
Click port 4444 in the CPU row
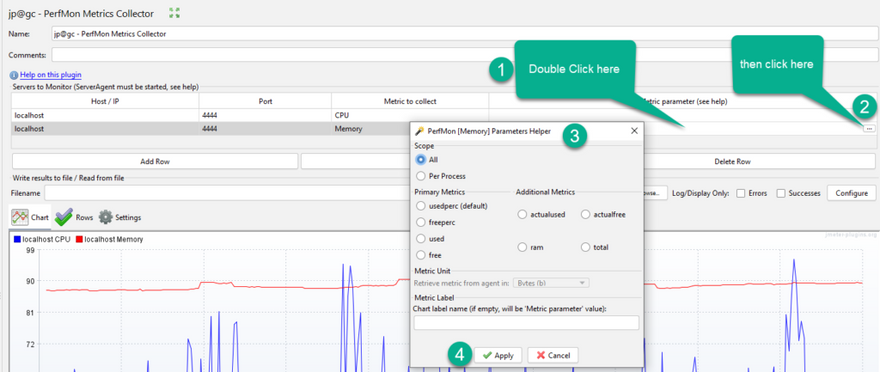[265, 115]
